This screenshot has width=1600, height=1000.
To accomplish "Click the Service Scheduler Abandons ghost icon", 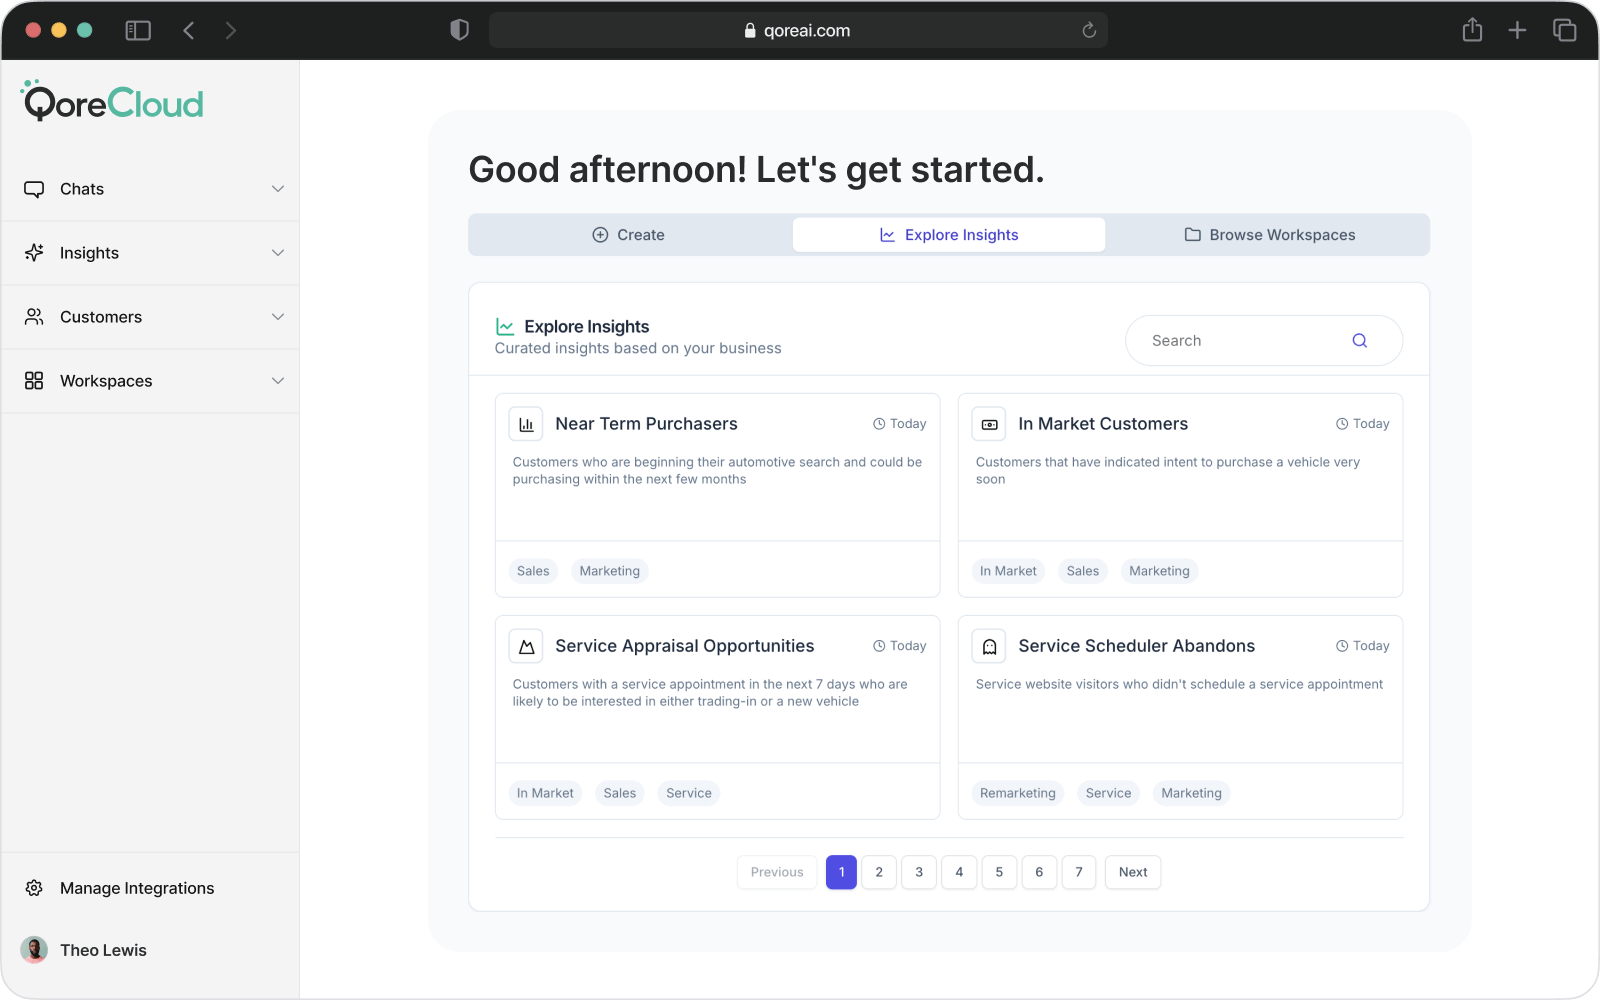I will point(989,646).
